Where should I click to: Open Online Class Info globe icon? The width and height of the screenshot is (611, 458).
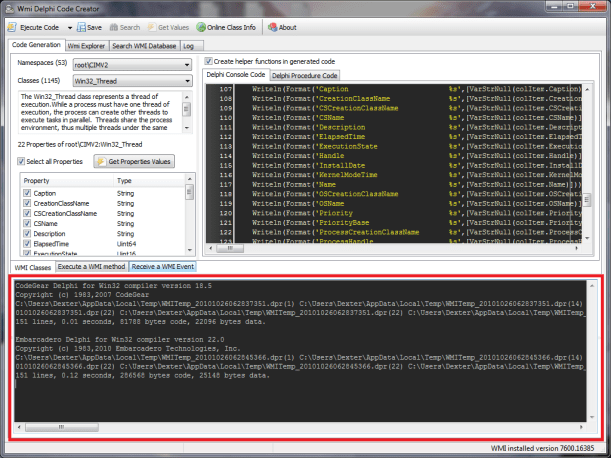[203, 27]
